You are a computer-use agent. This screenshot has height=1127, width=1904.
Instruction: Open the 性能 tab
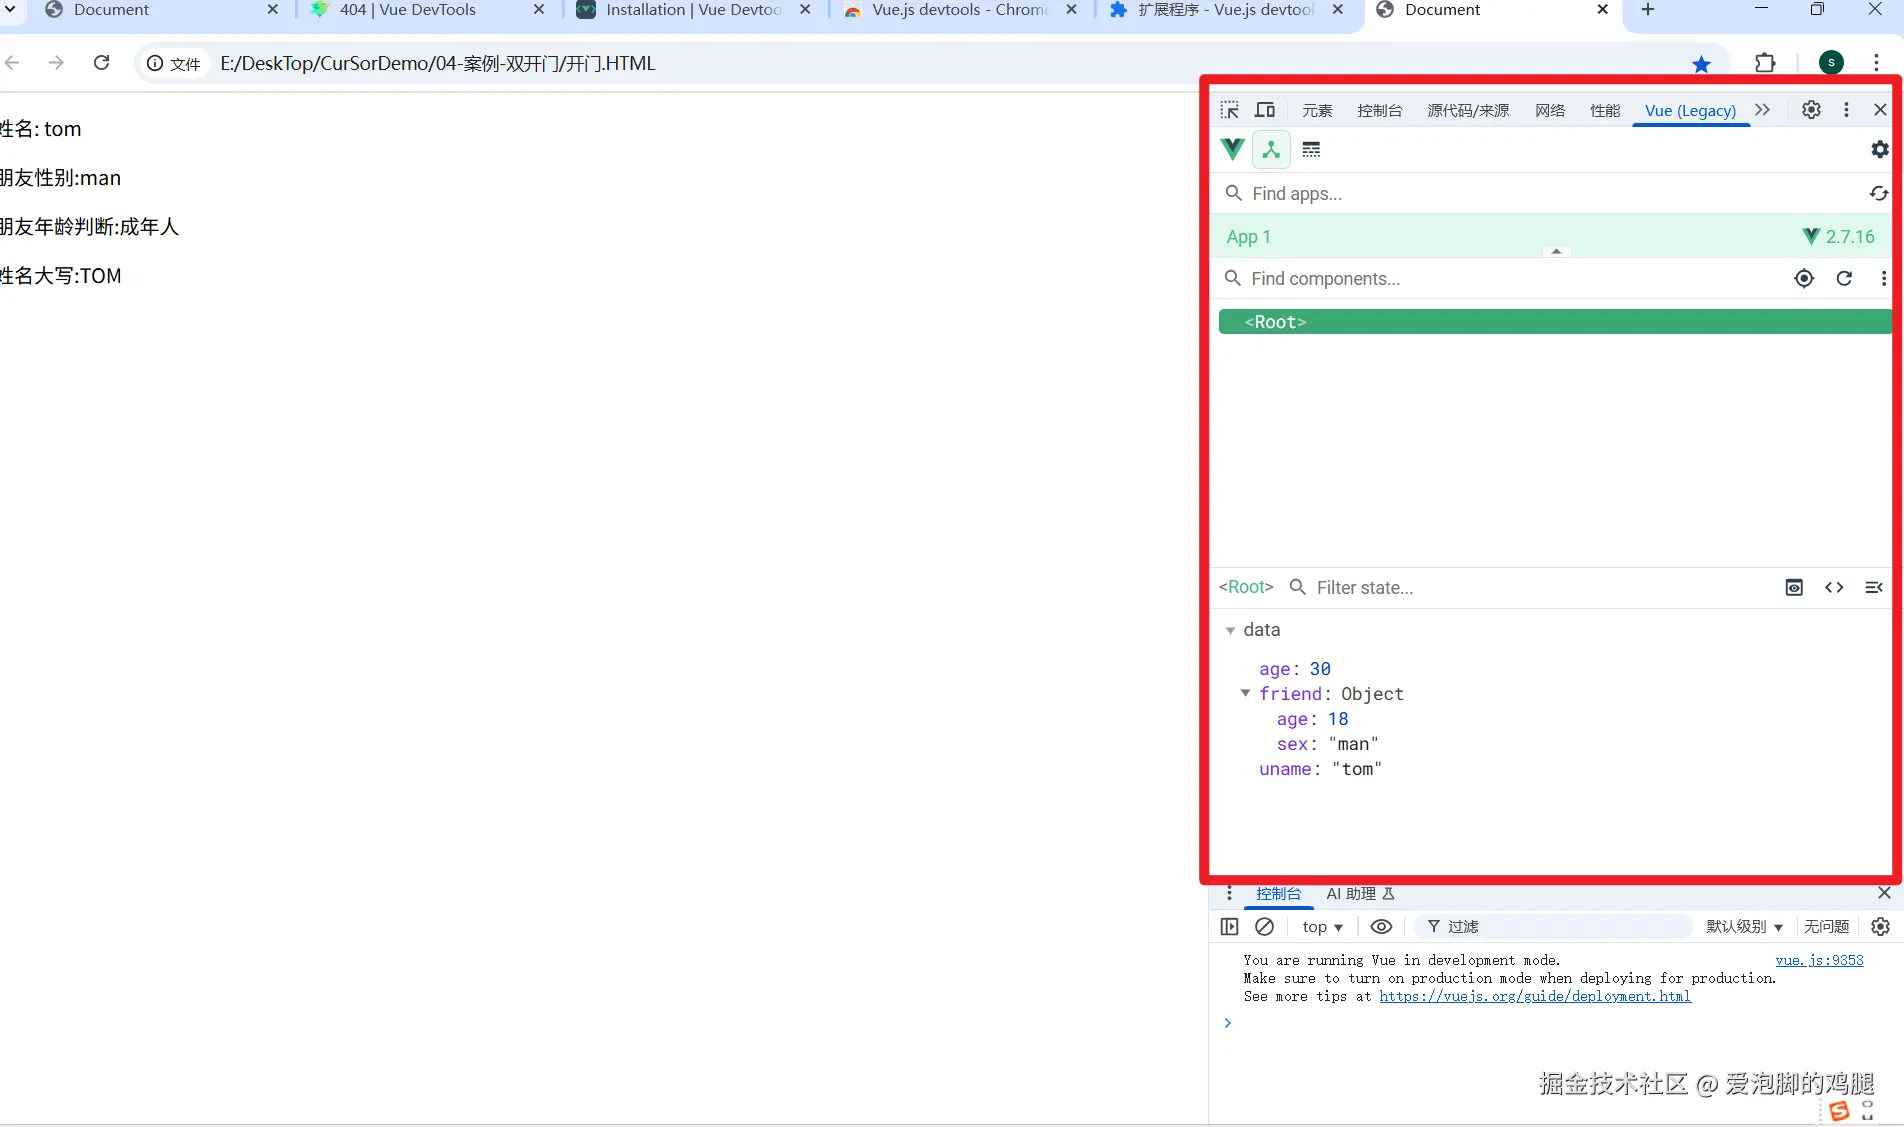1605,110
